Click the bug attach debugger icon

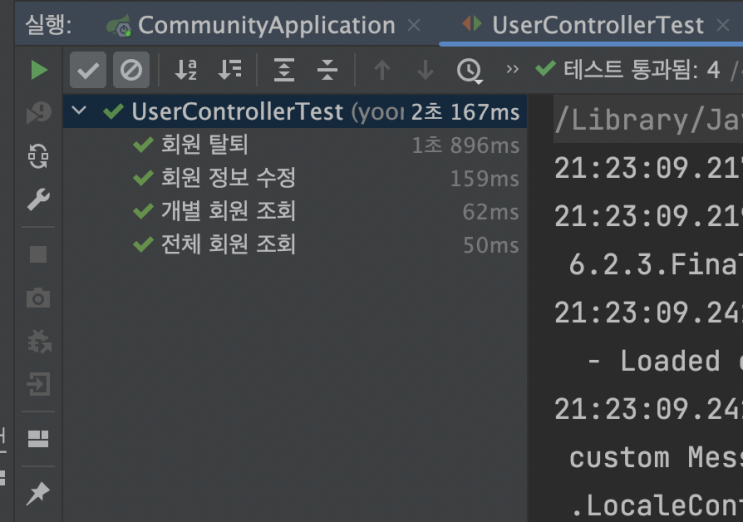pos(39,341)
